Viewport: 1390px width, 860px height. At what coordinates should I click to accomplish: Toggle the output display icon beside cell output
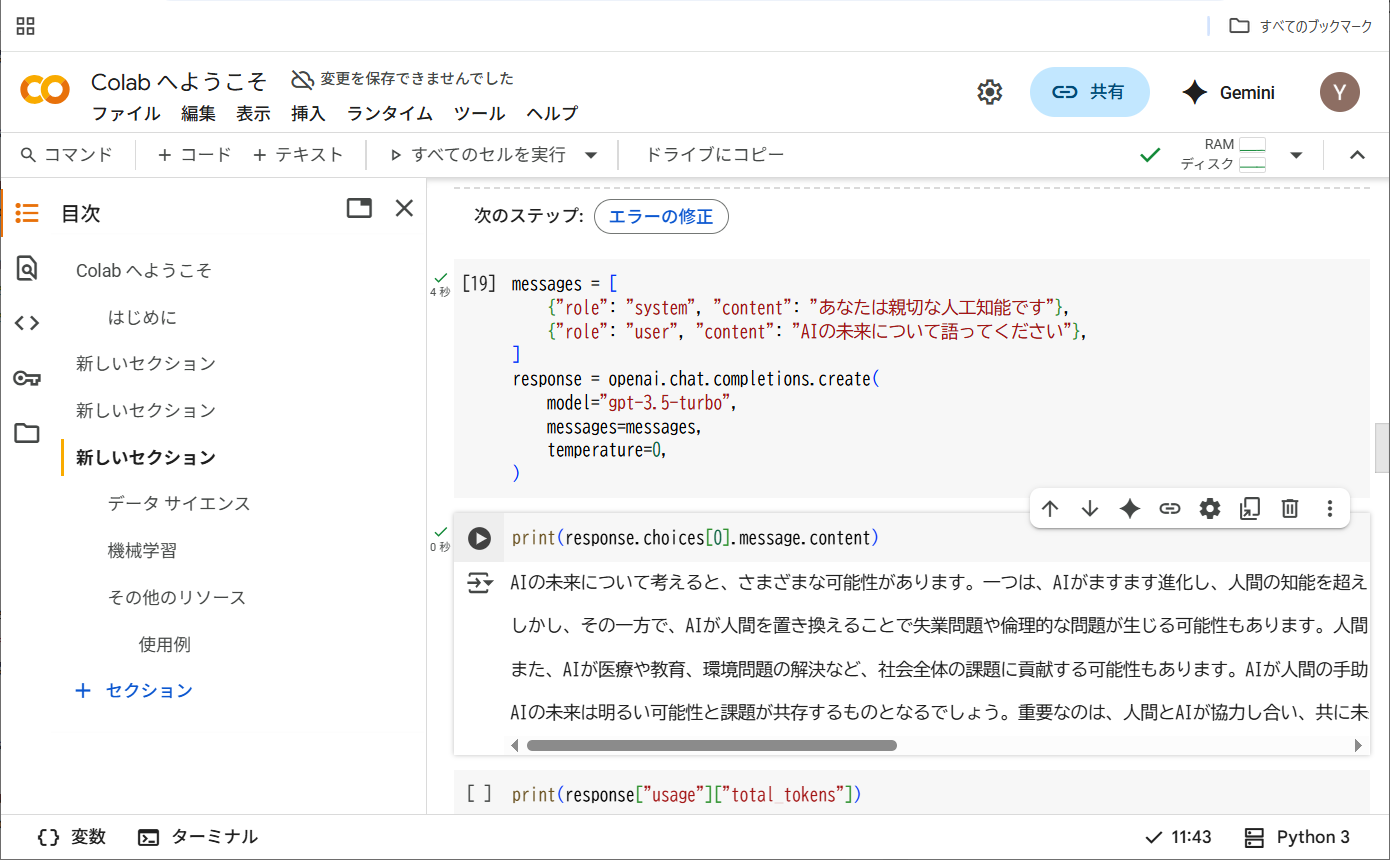[480, 583]
